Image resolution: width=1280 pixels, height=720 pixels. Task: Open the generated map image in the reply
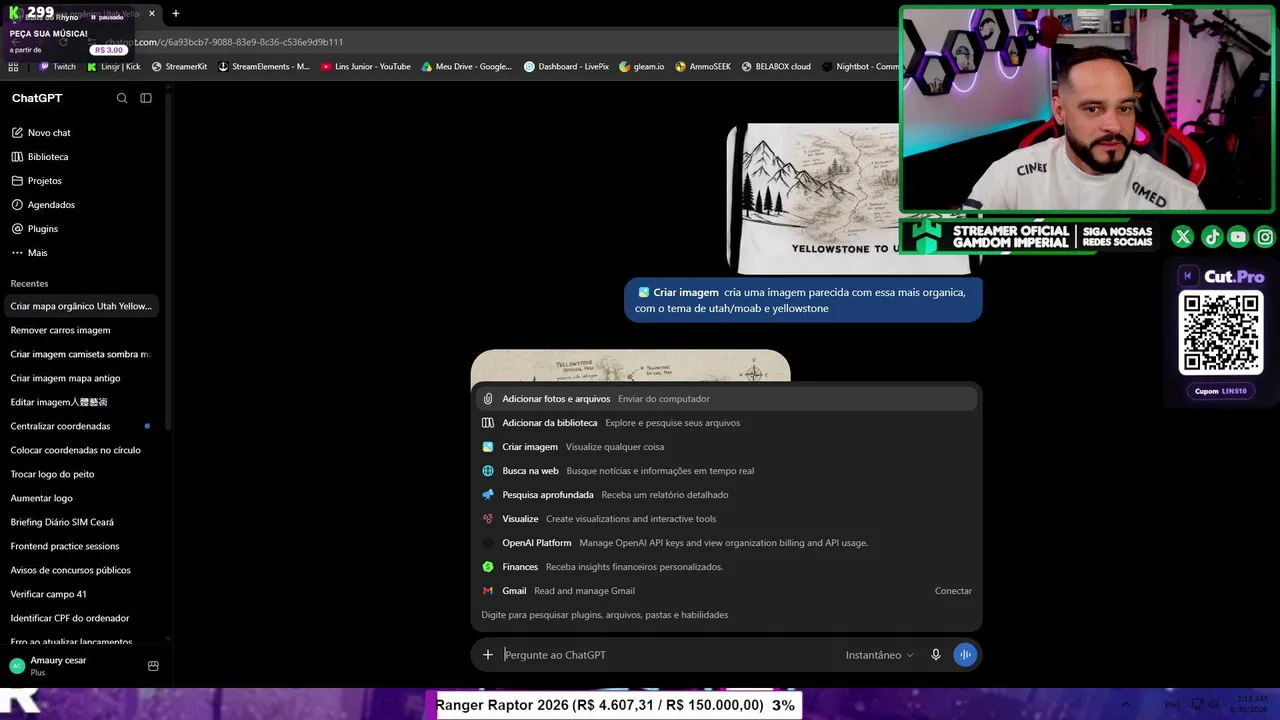631,366
